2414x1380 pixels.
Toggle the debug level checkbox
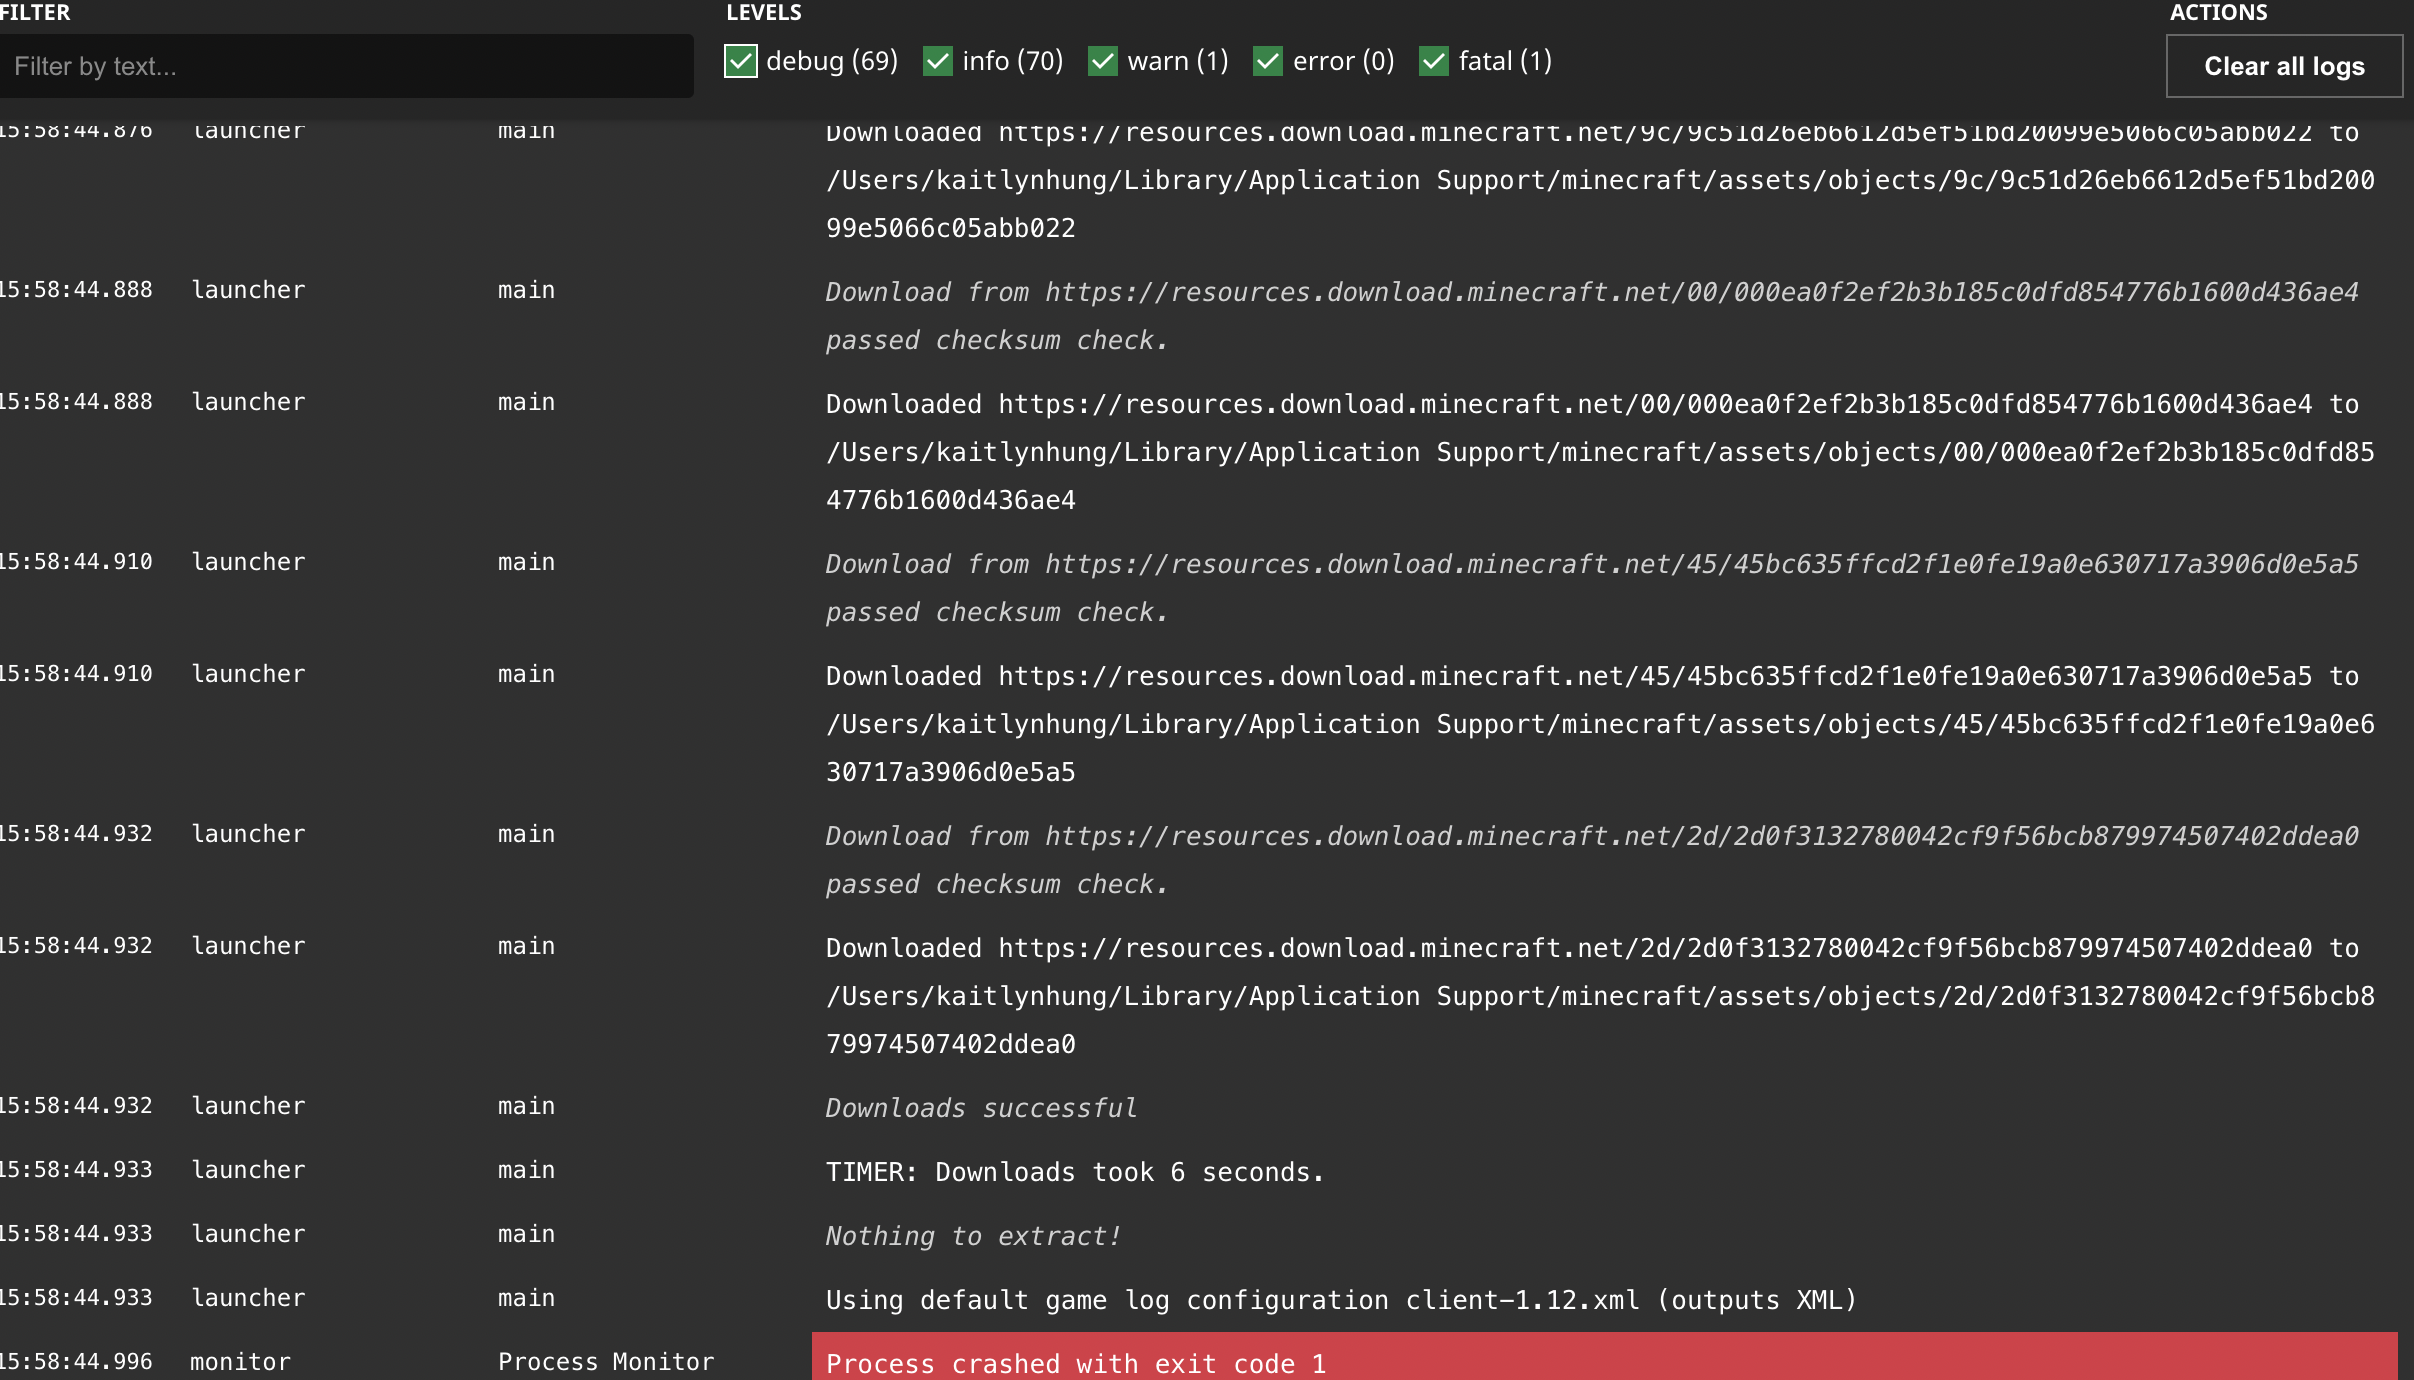click(740, 61)
